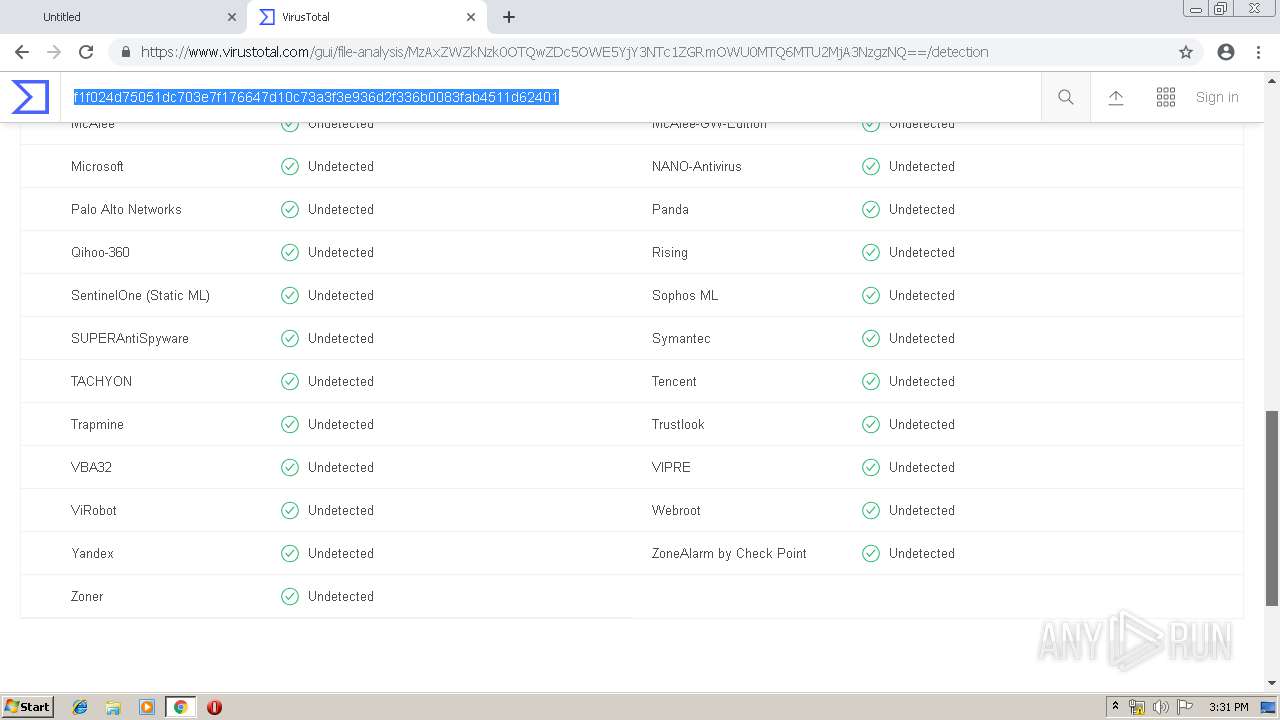Image resolution: width=1280 pixels, height=720 pixels.
Task: Launch Internet Explorer from taskbar
Action: [80, 707]
